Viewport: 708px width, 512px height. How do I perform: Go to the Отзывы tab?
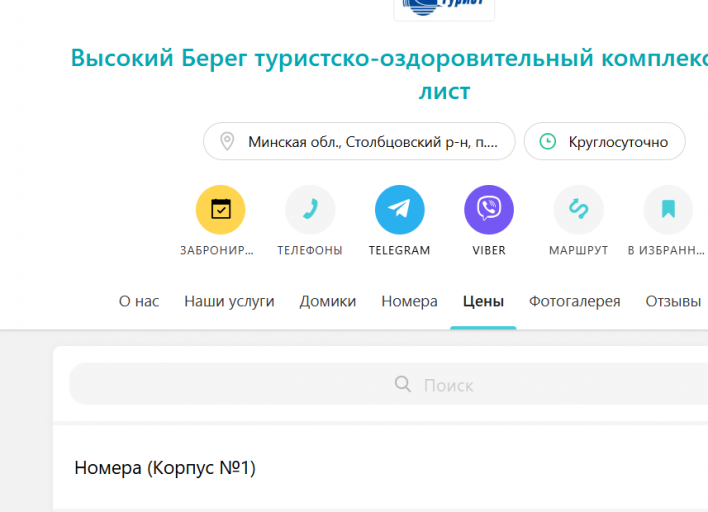pos(673,301)
